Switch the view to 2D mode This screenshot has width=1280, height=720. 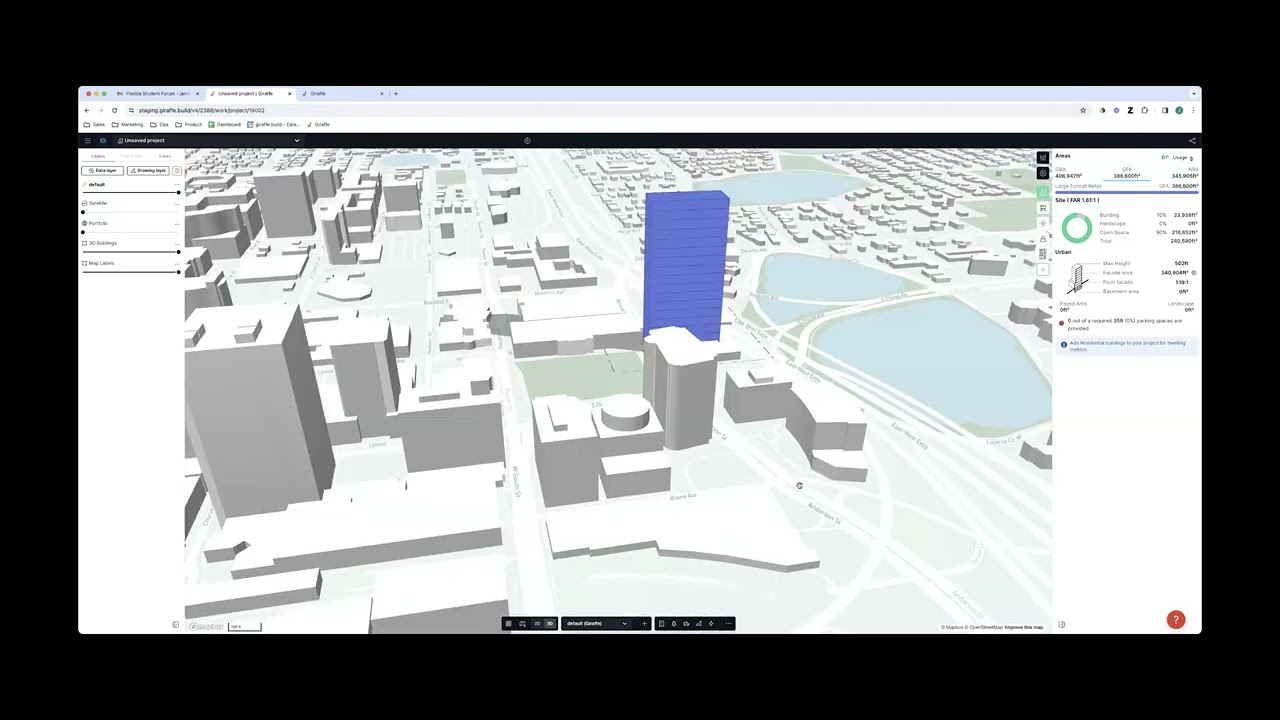tap(537, 624)
